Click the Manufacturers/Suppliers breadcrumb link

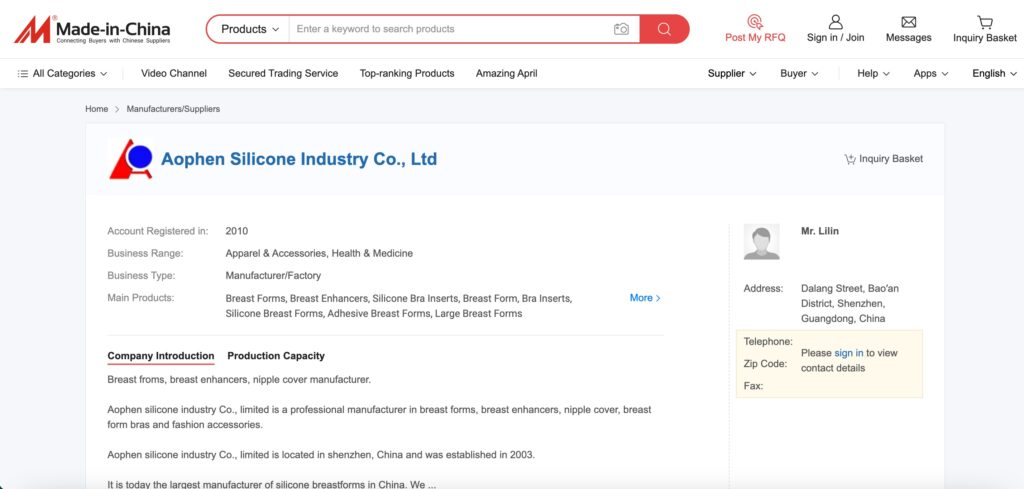tap(173, 109)
